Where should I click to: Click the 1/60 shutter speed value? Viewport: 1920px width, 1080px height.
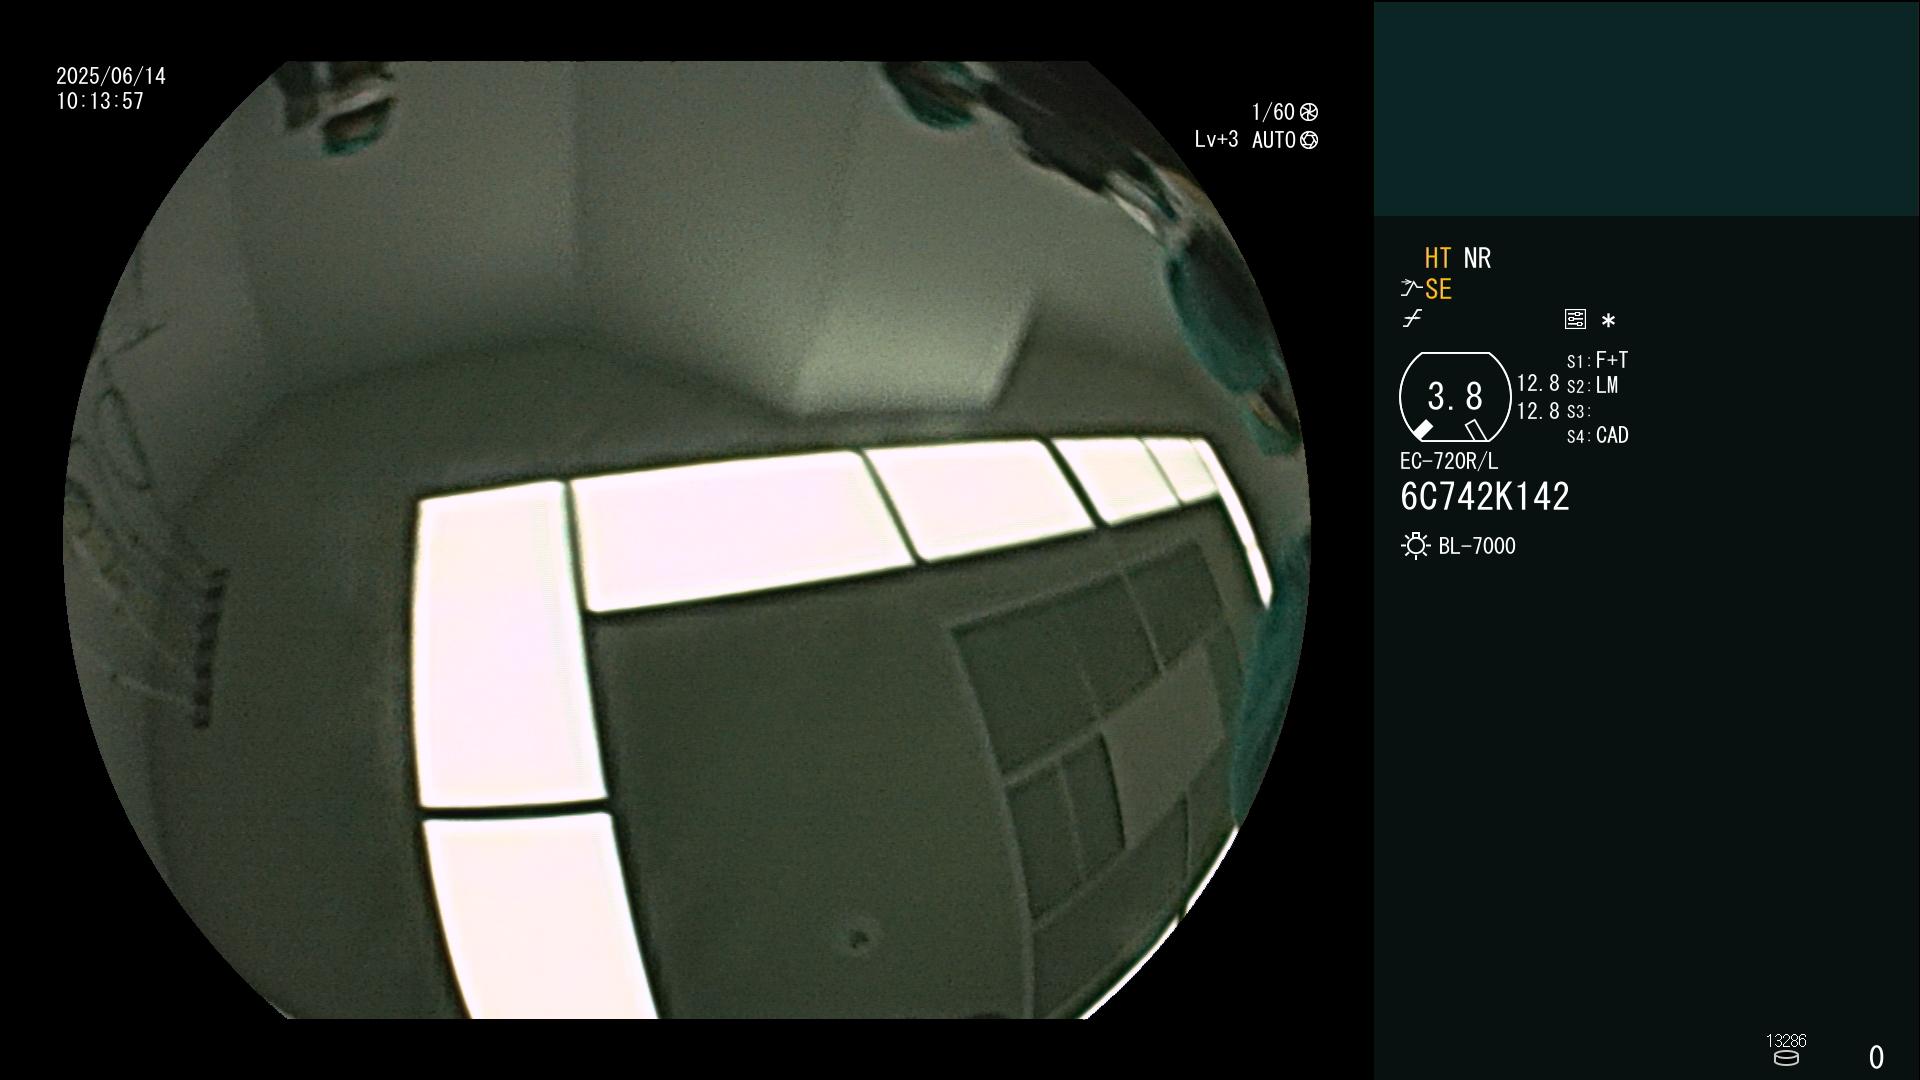coord(1273,112)
